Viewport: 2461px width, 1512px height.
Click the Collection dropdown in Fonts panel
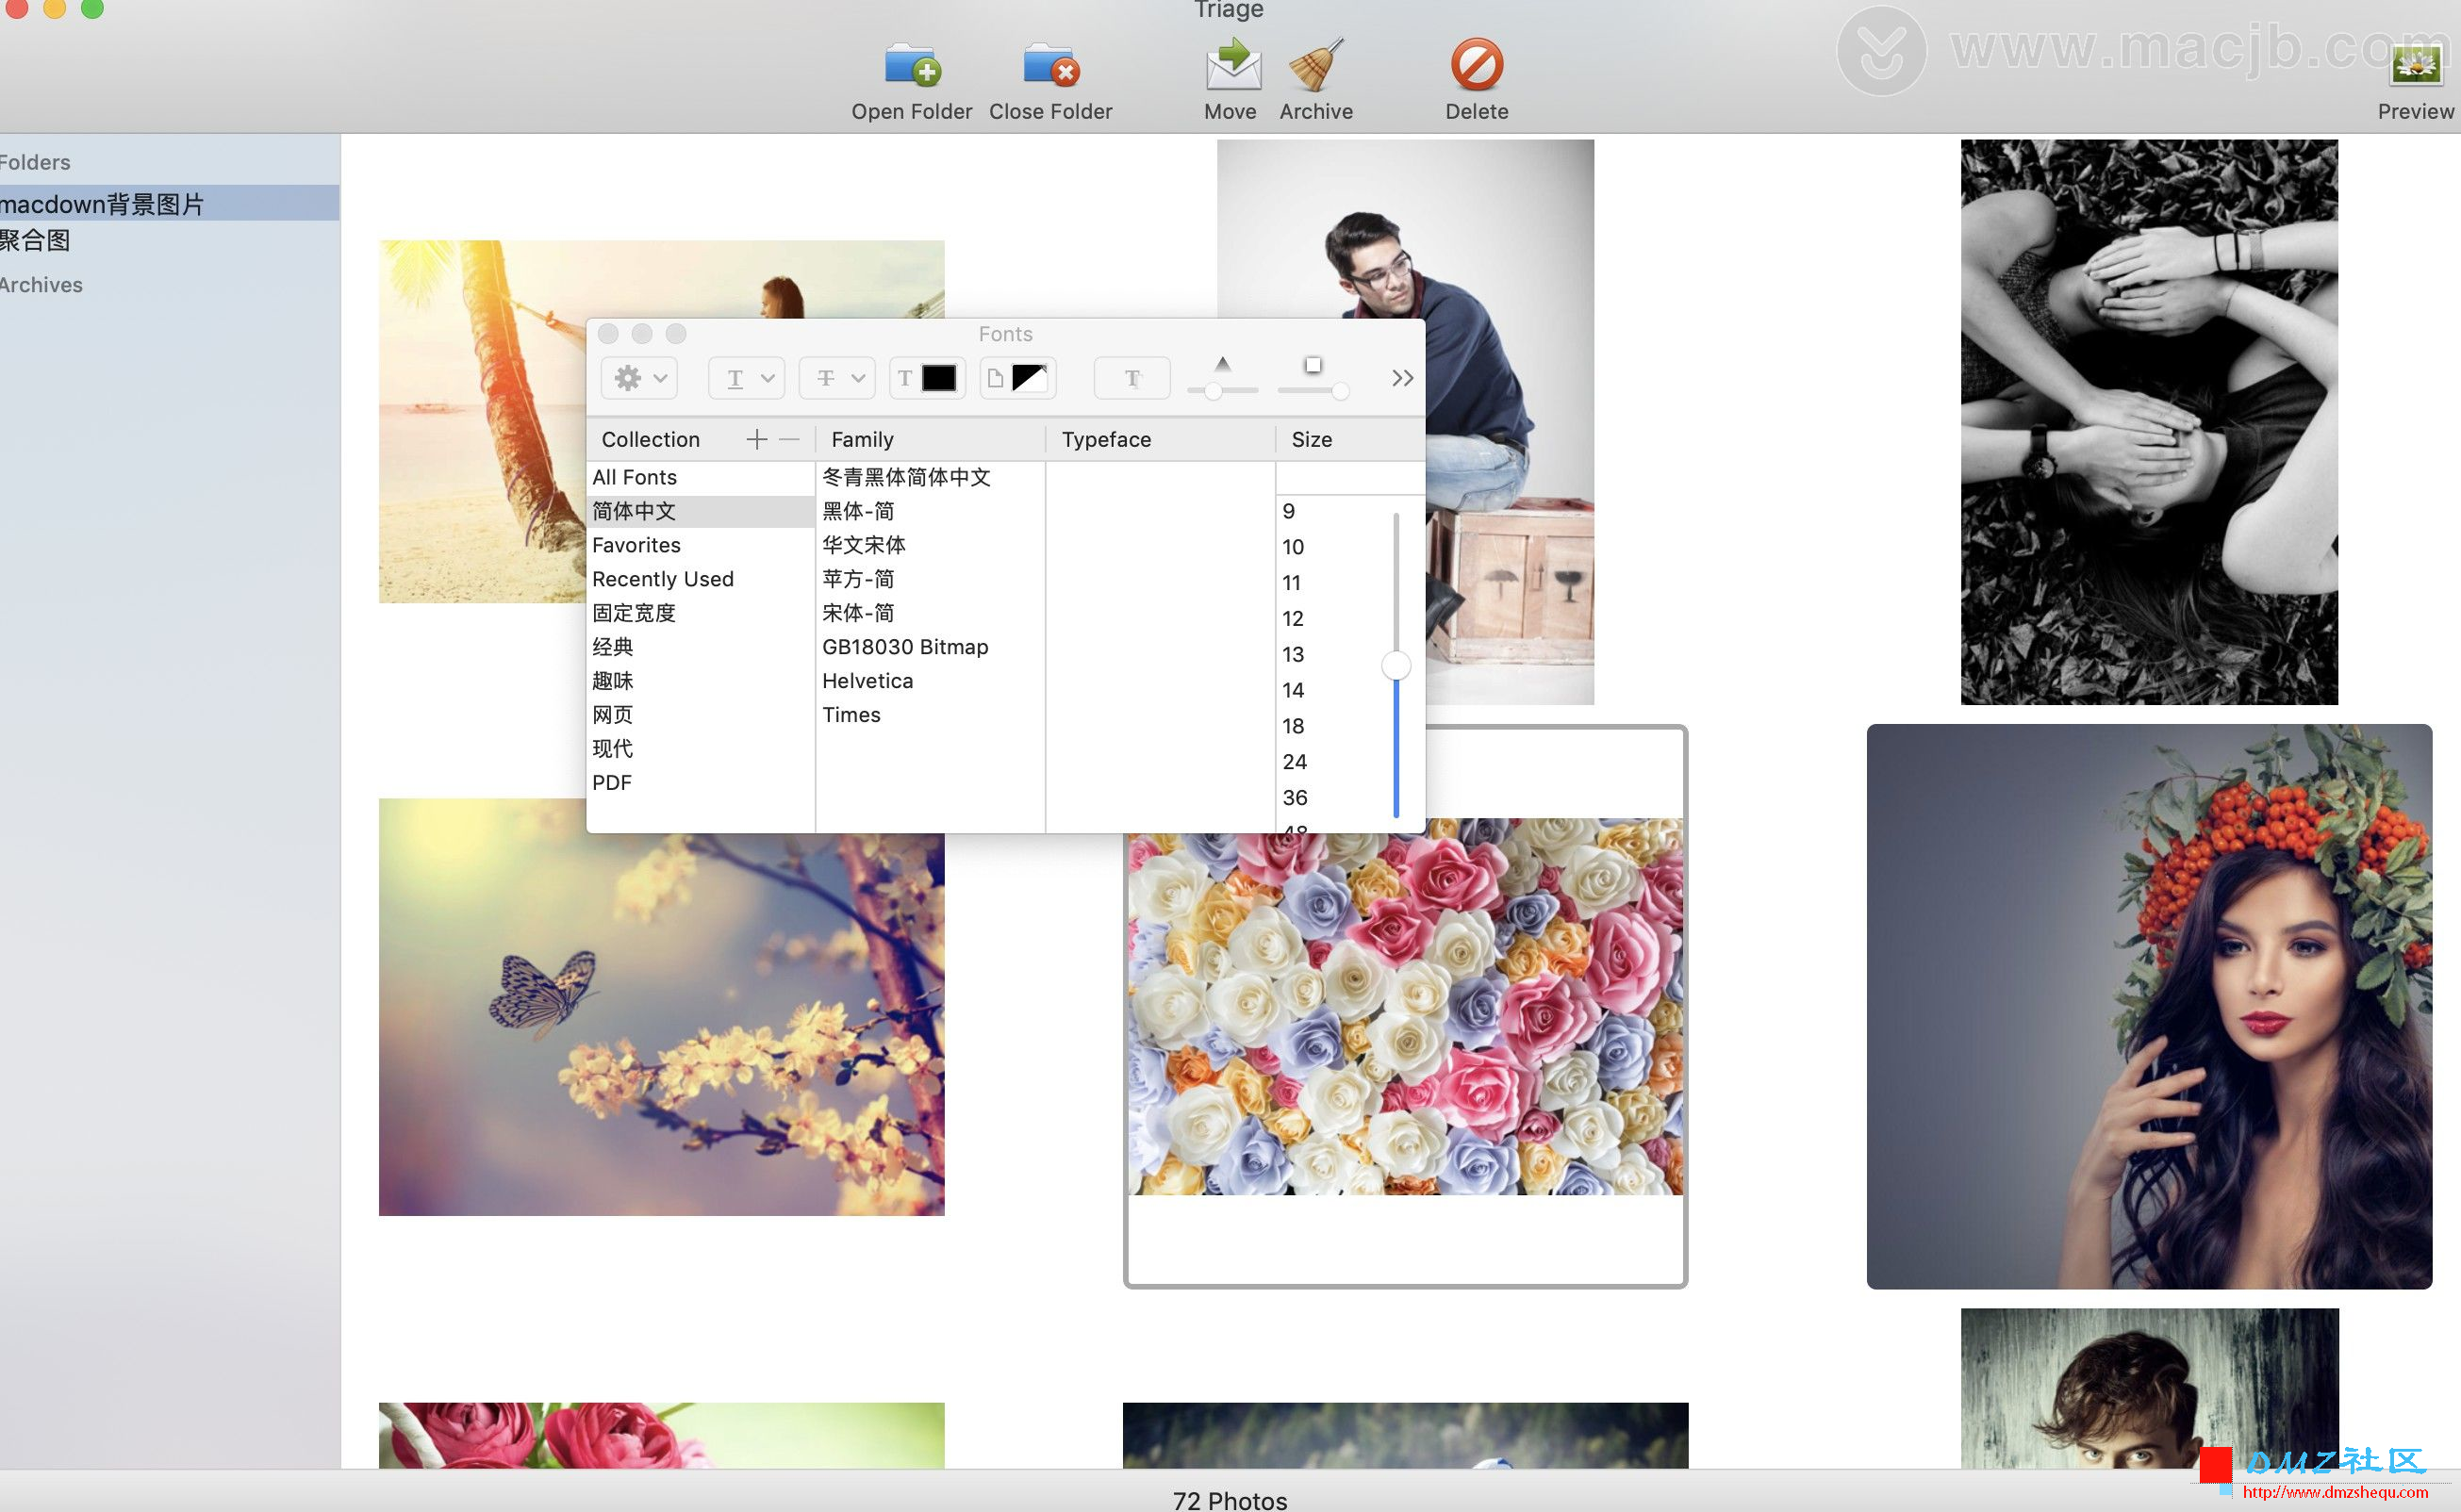coord(649,439)
